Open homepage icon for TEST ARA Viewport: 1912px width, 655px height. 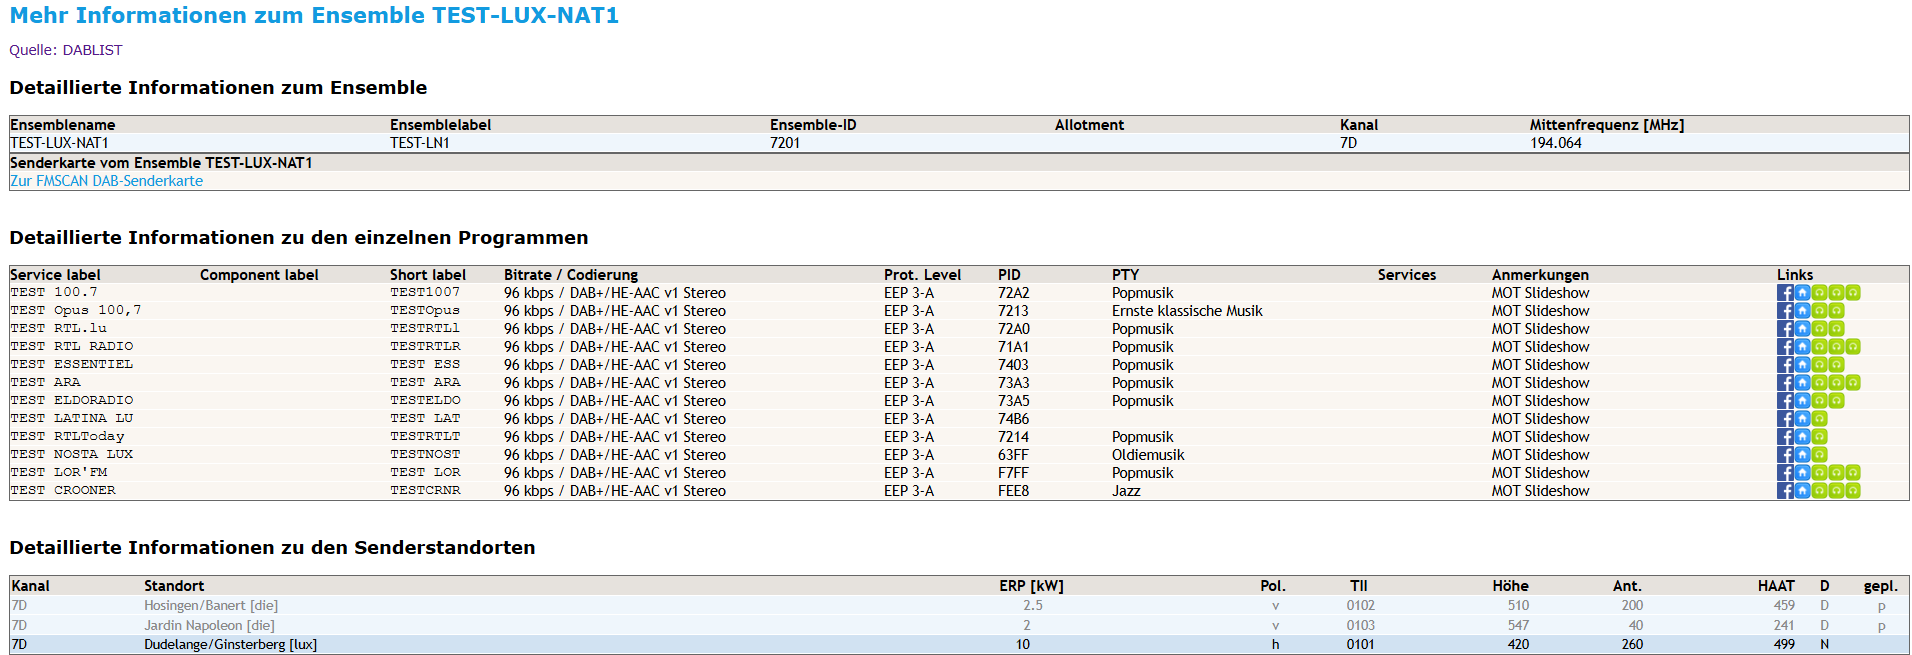click(1802, 383)
